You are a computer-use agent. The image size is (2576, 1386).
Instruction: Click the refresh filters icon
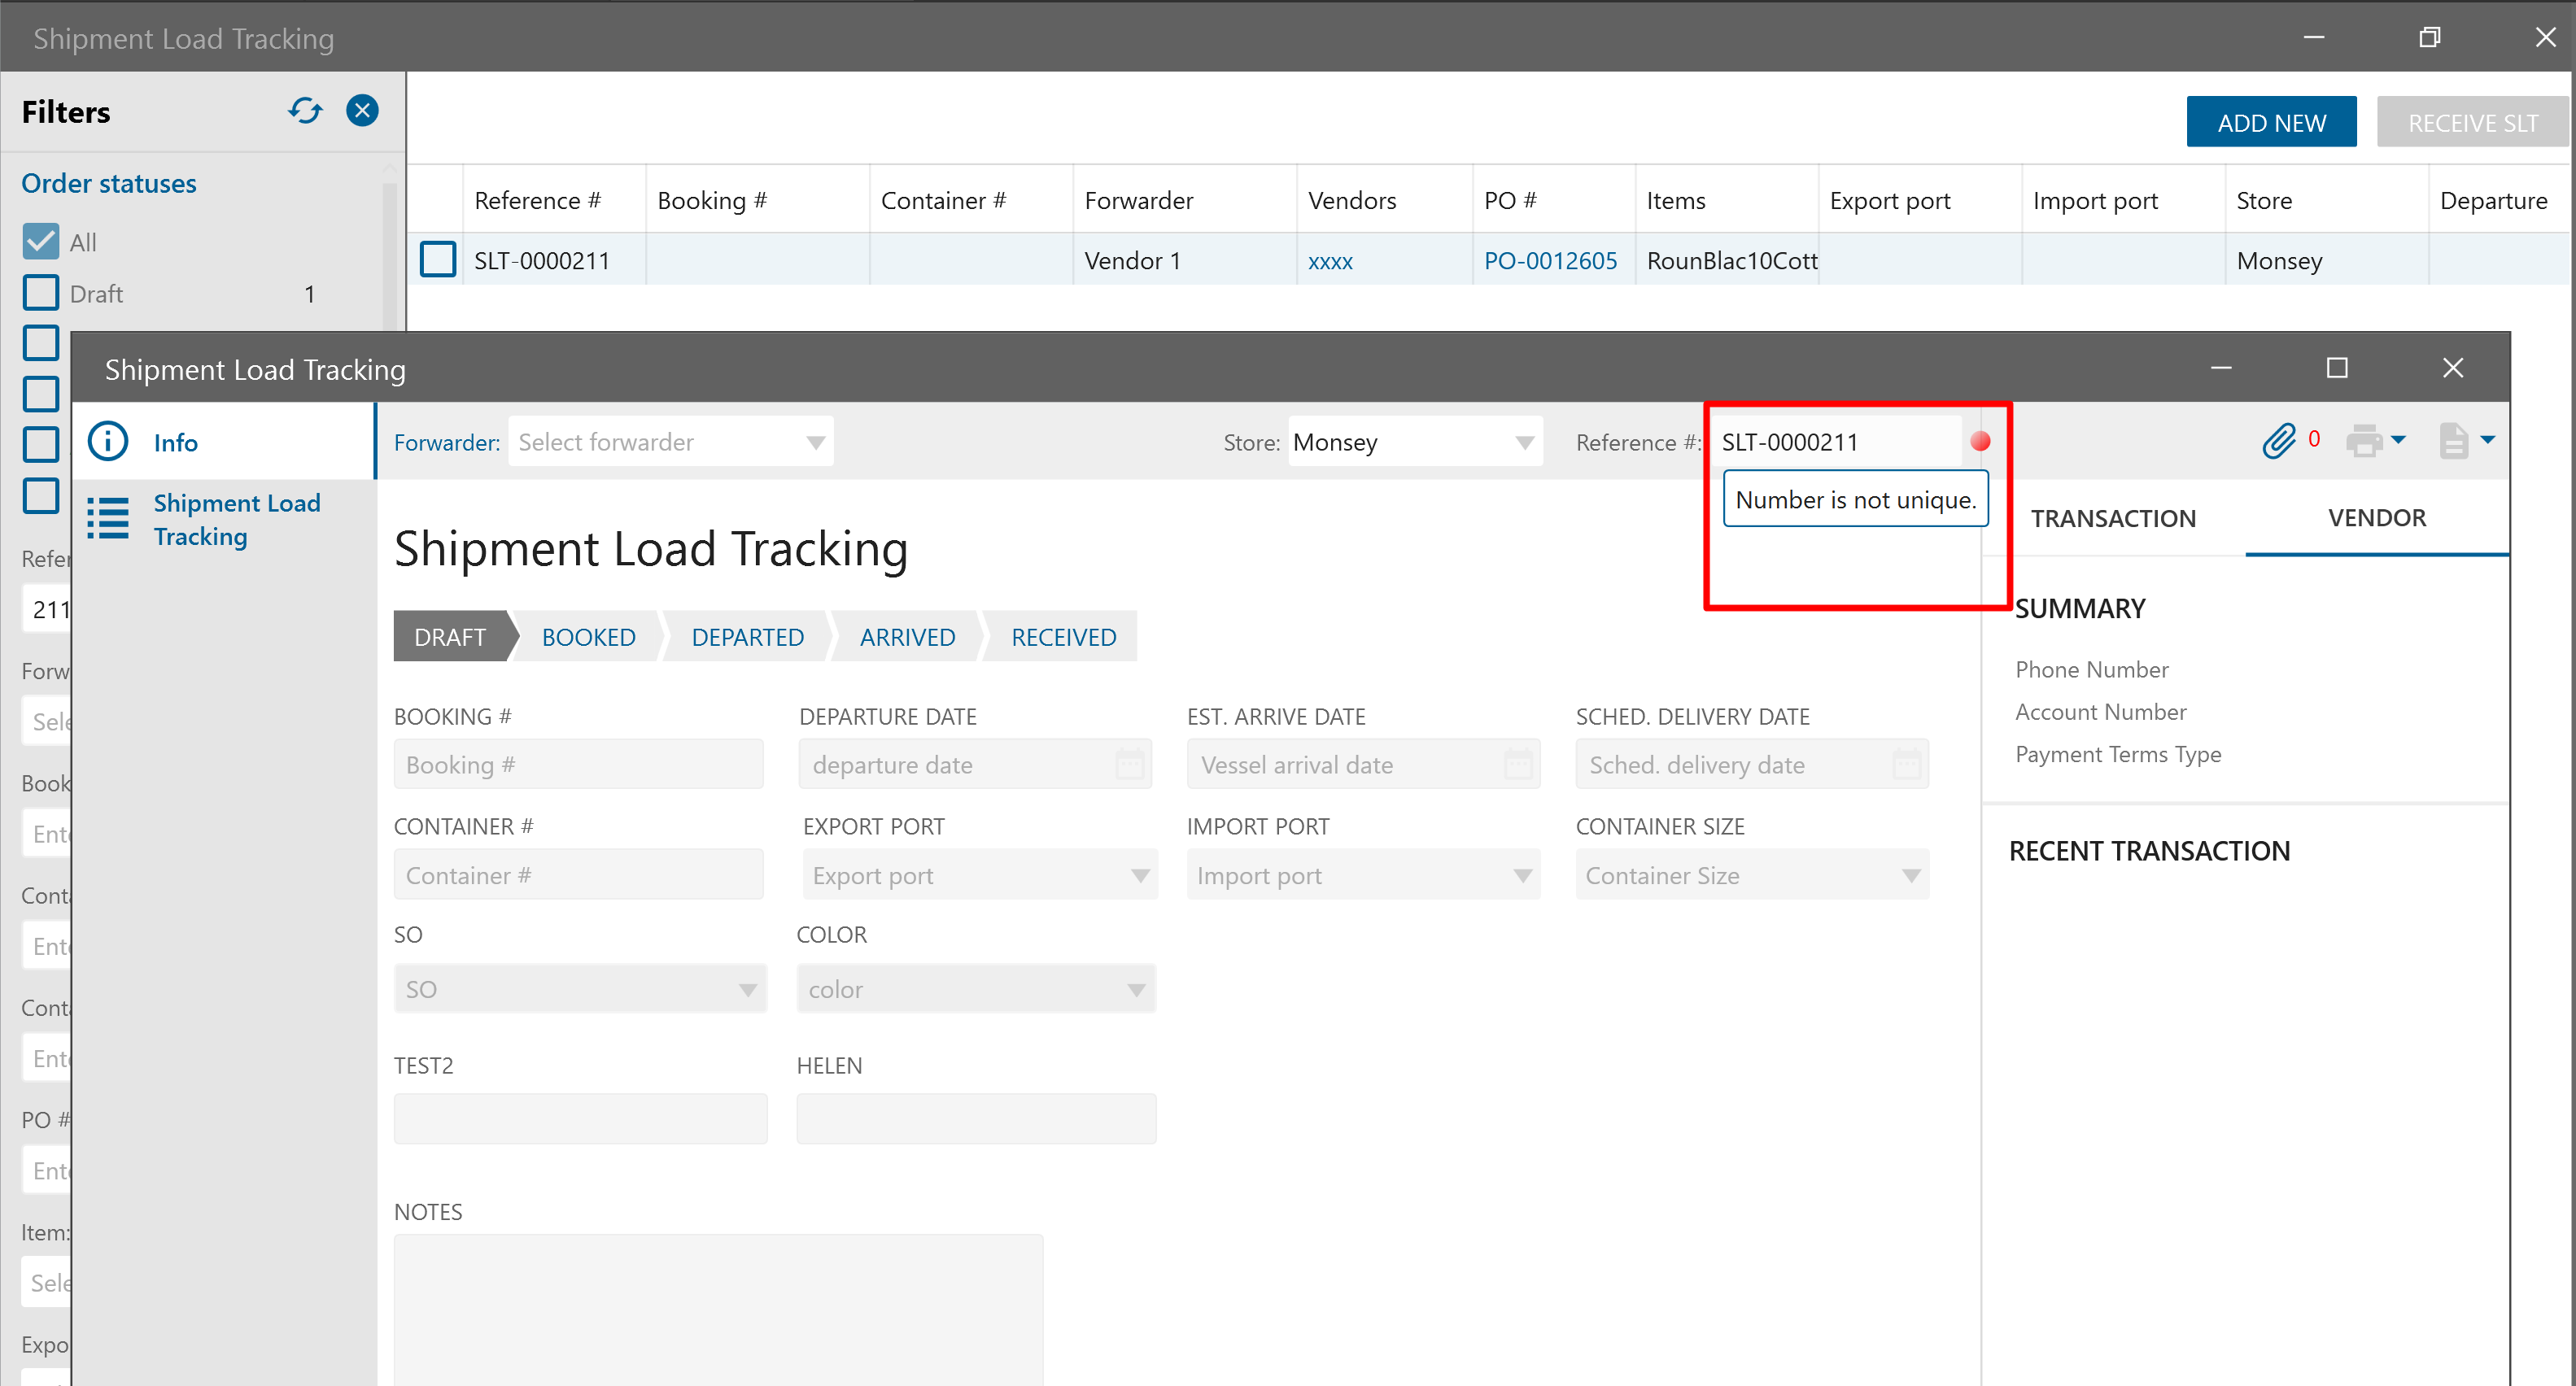pyautogui.click(x=305, y=110)
